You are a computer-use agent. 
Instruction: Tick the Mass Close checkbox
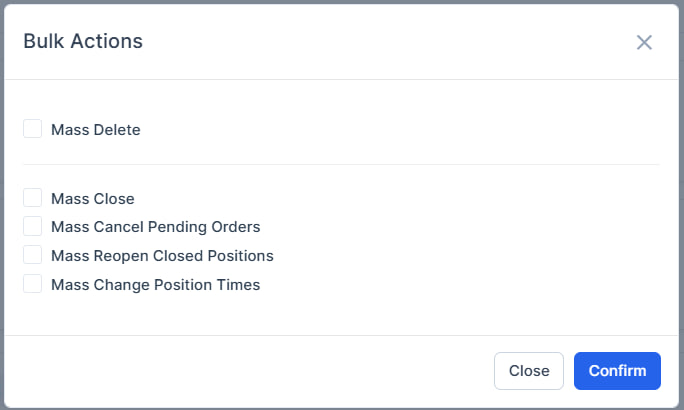pyautogui.click(x=33, y=198)
